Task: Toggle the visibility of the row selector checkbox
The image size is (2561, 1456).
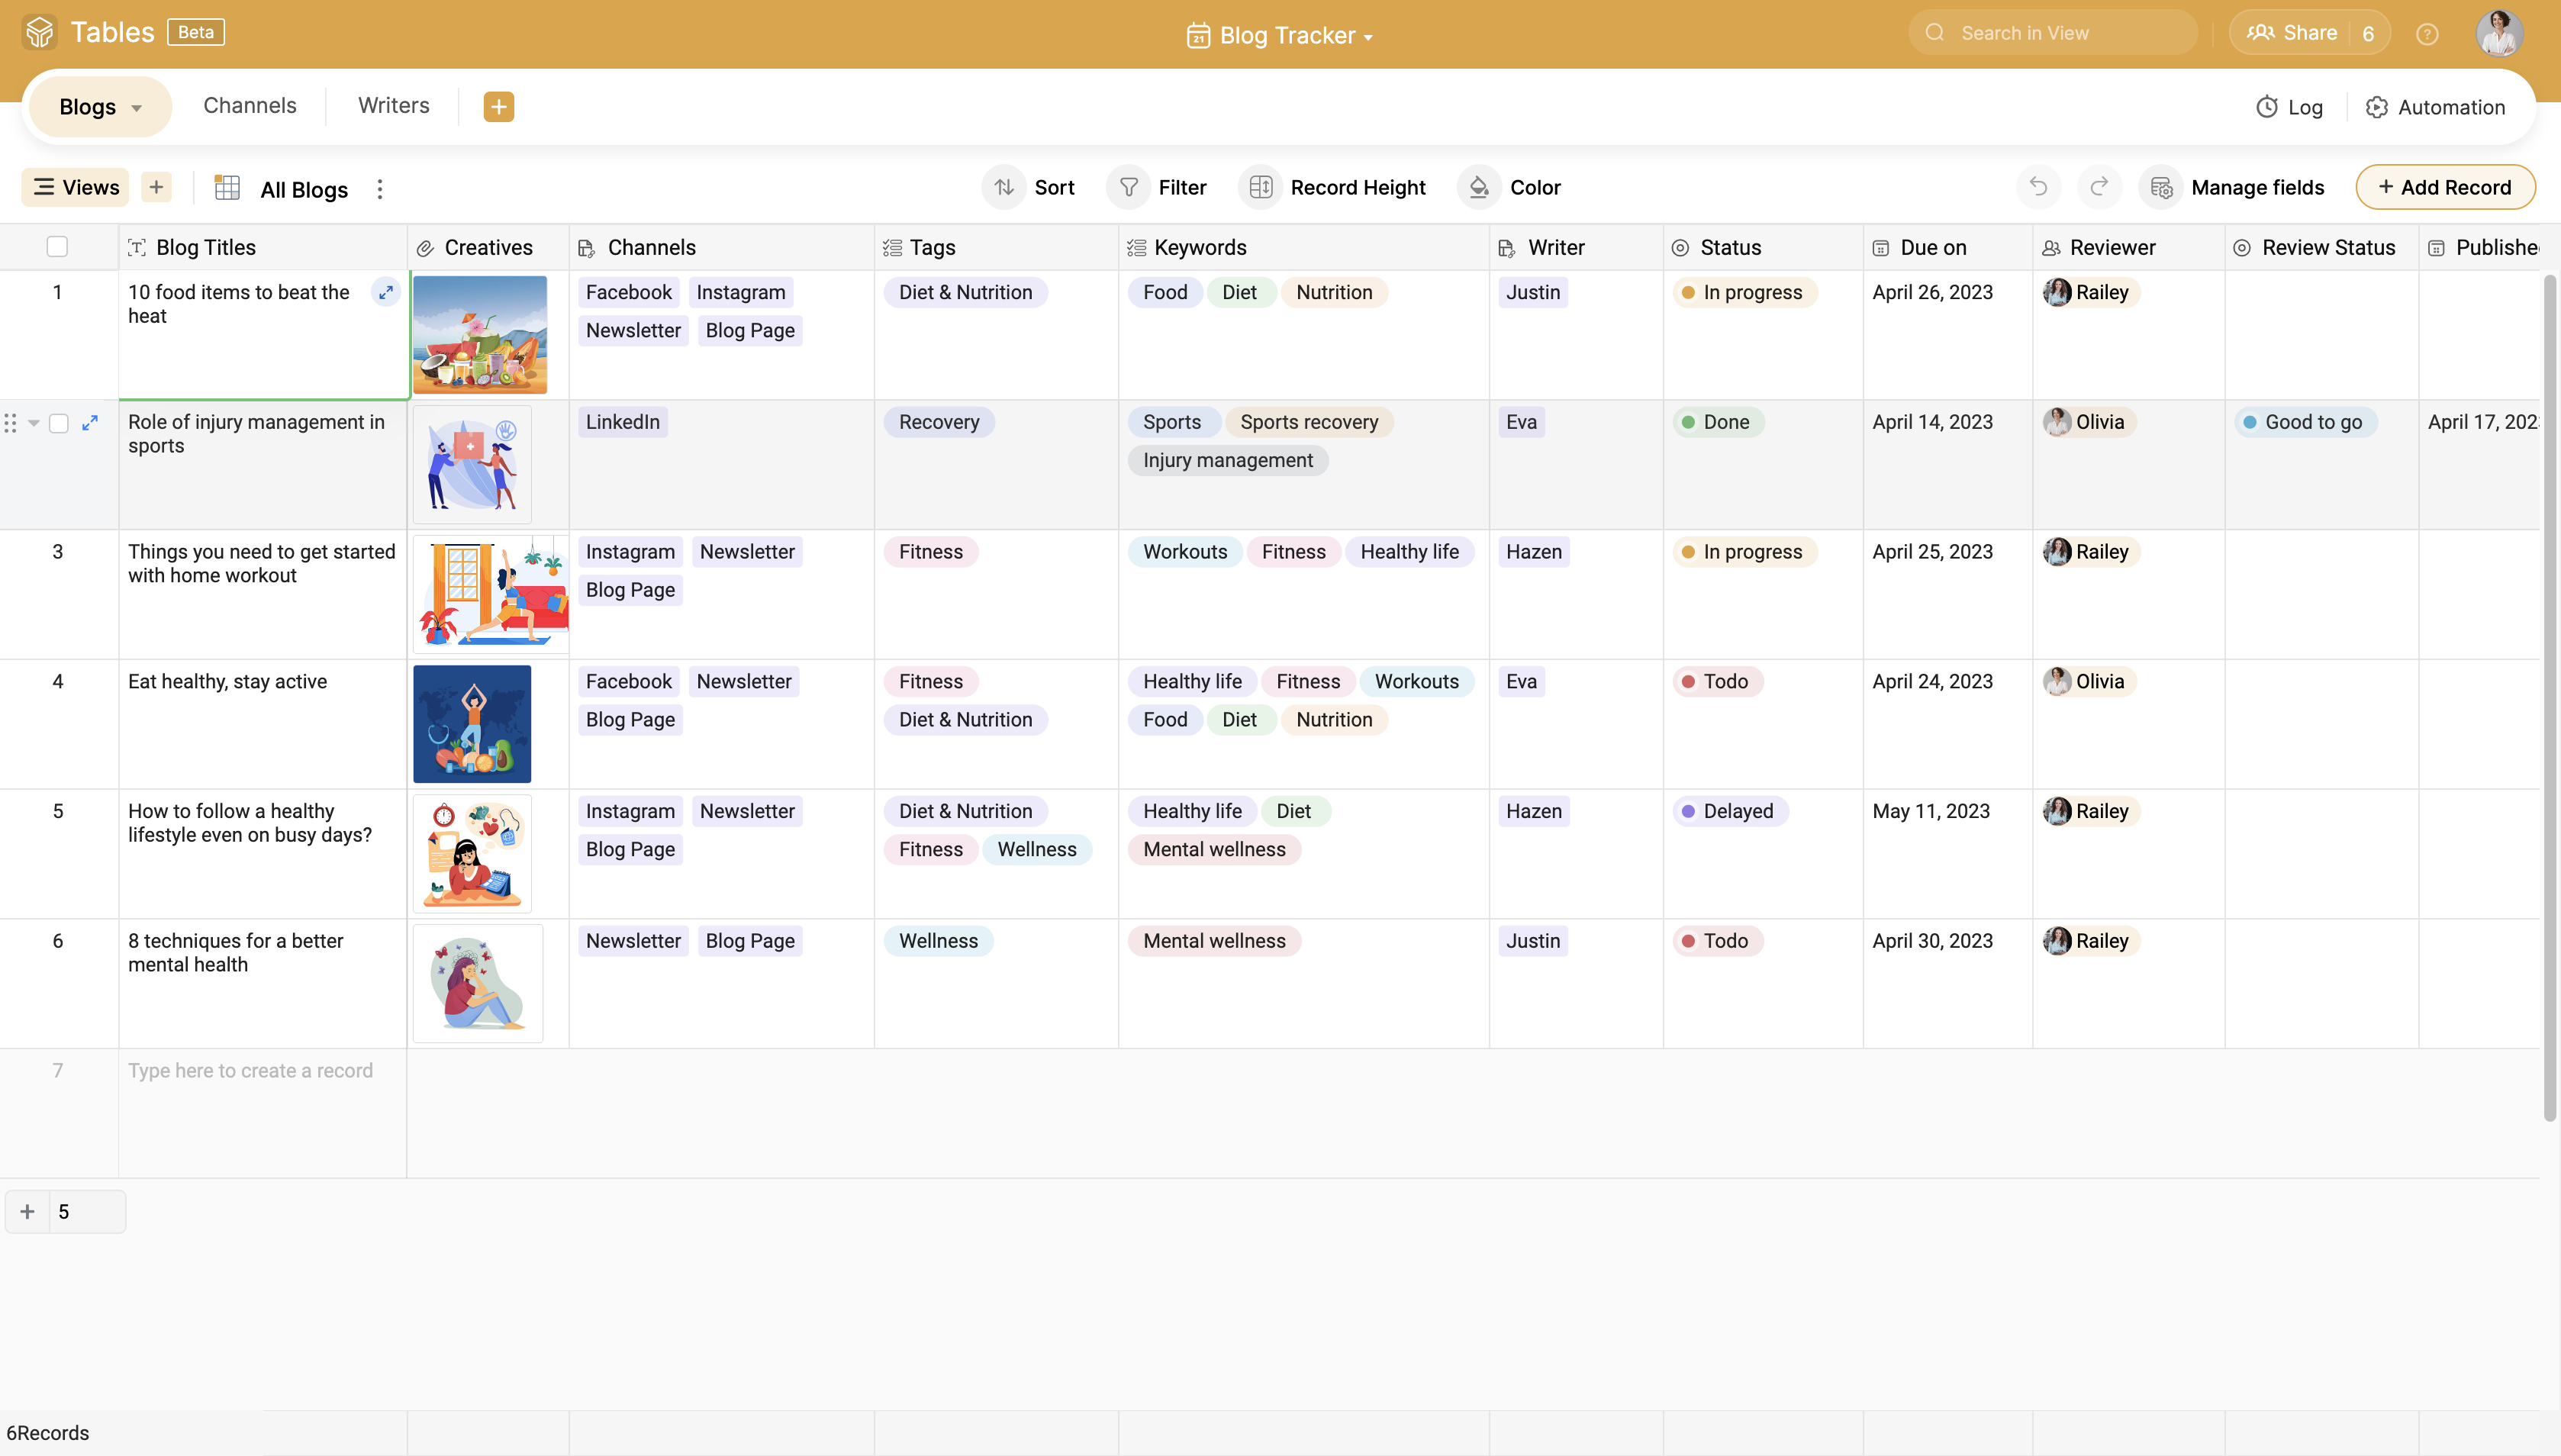Action: click(58, 422)
